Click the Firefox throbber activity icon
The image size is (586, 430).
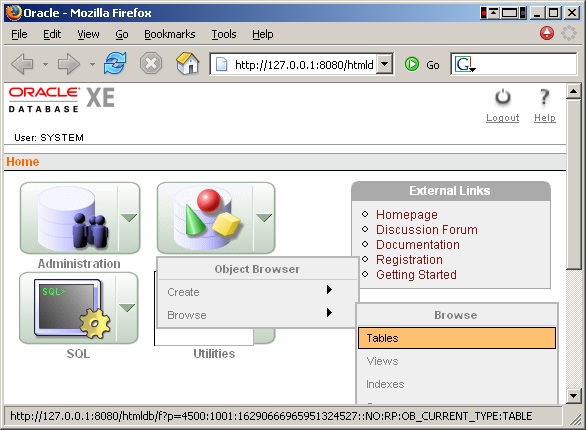[569, 33]
